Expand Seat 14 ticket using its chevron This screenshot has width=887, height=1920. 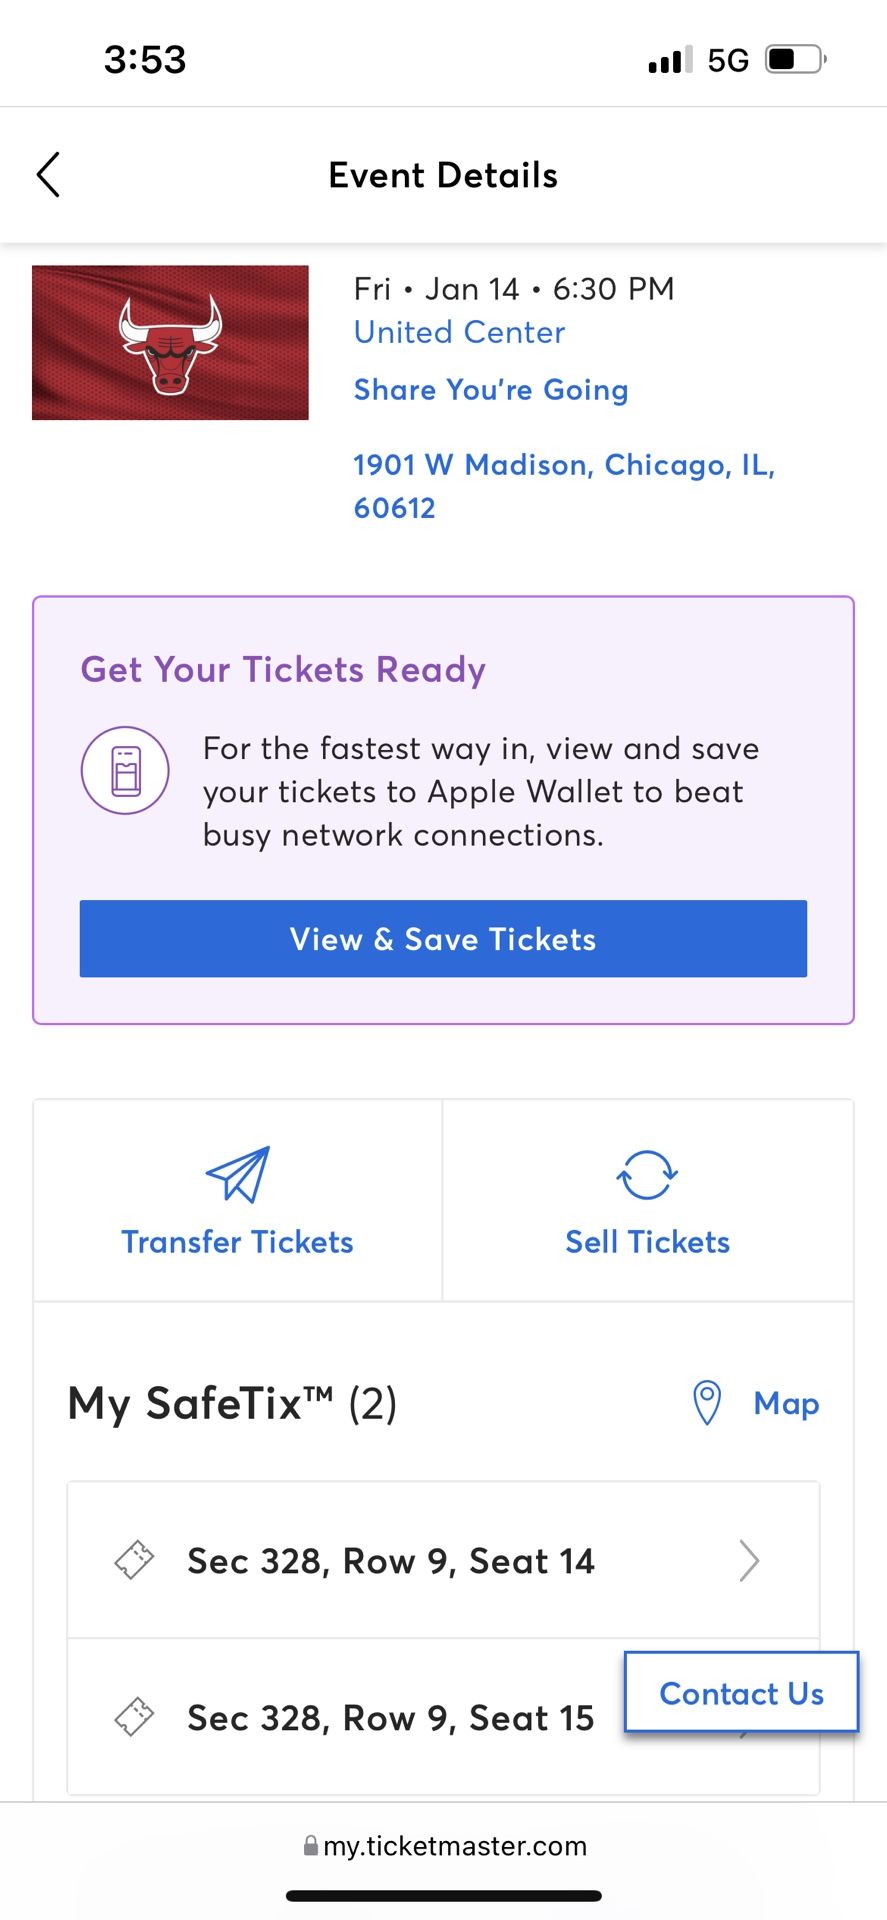749,1560
